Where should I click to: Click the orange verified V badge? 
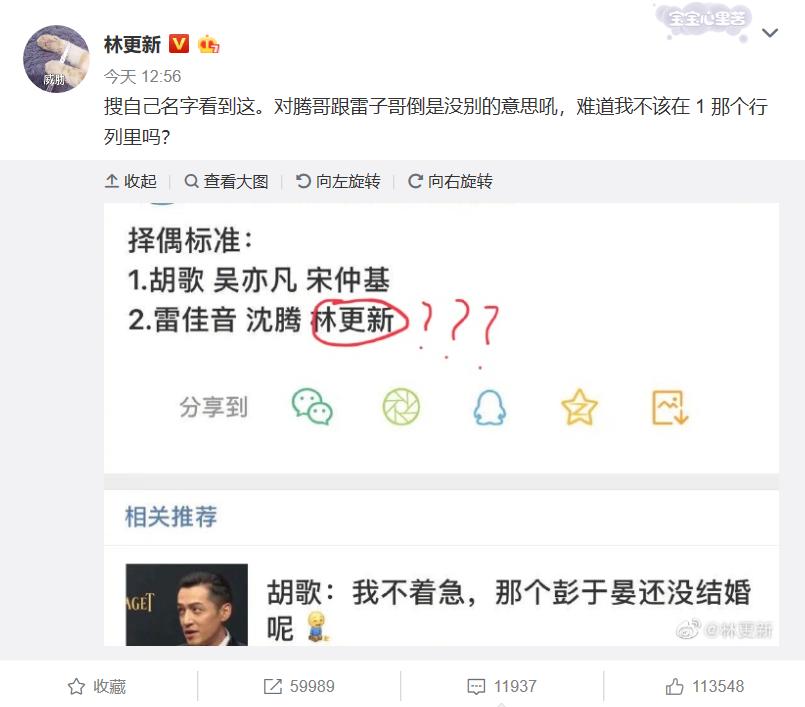[179, 44]
